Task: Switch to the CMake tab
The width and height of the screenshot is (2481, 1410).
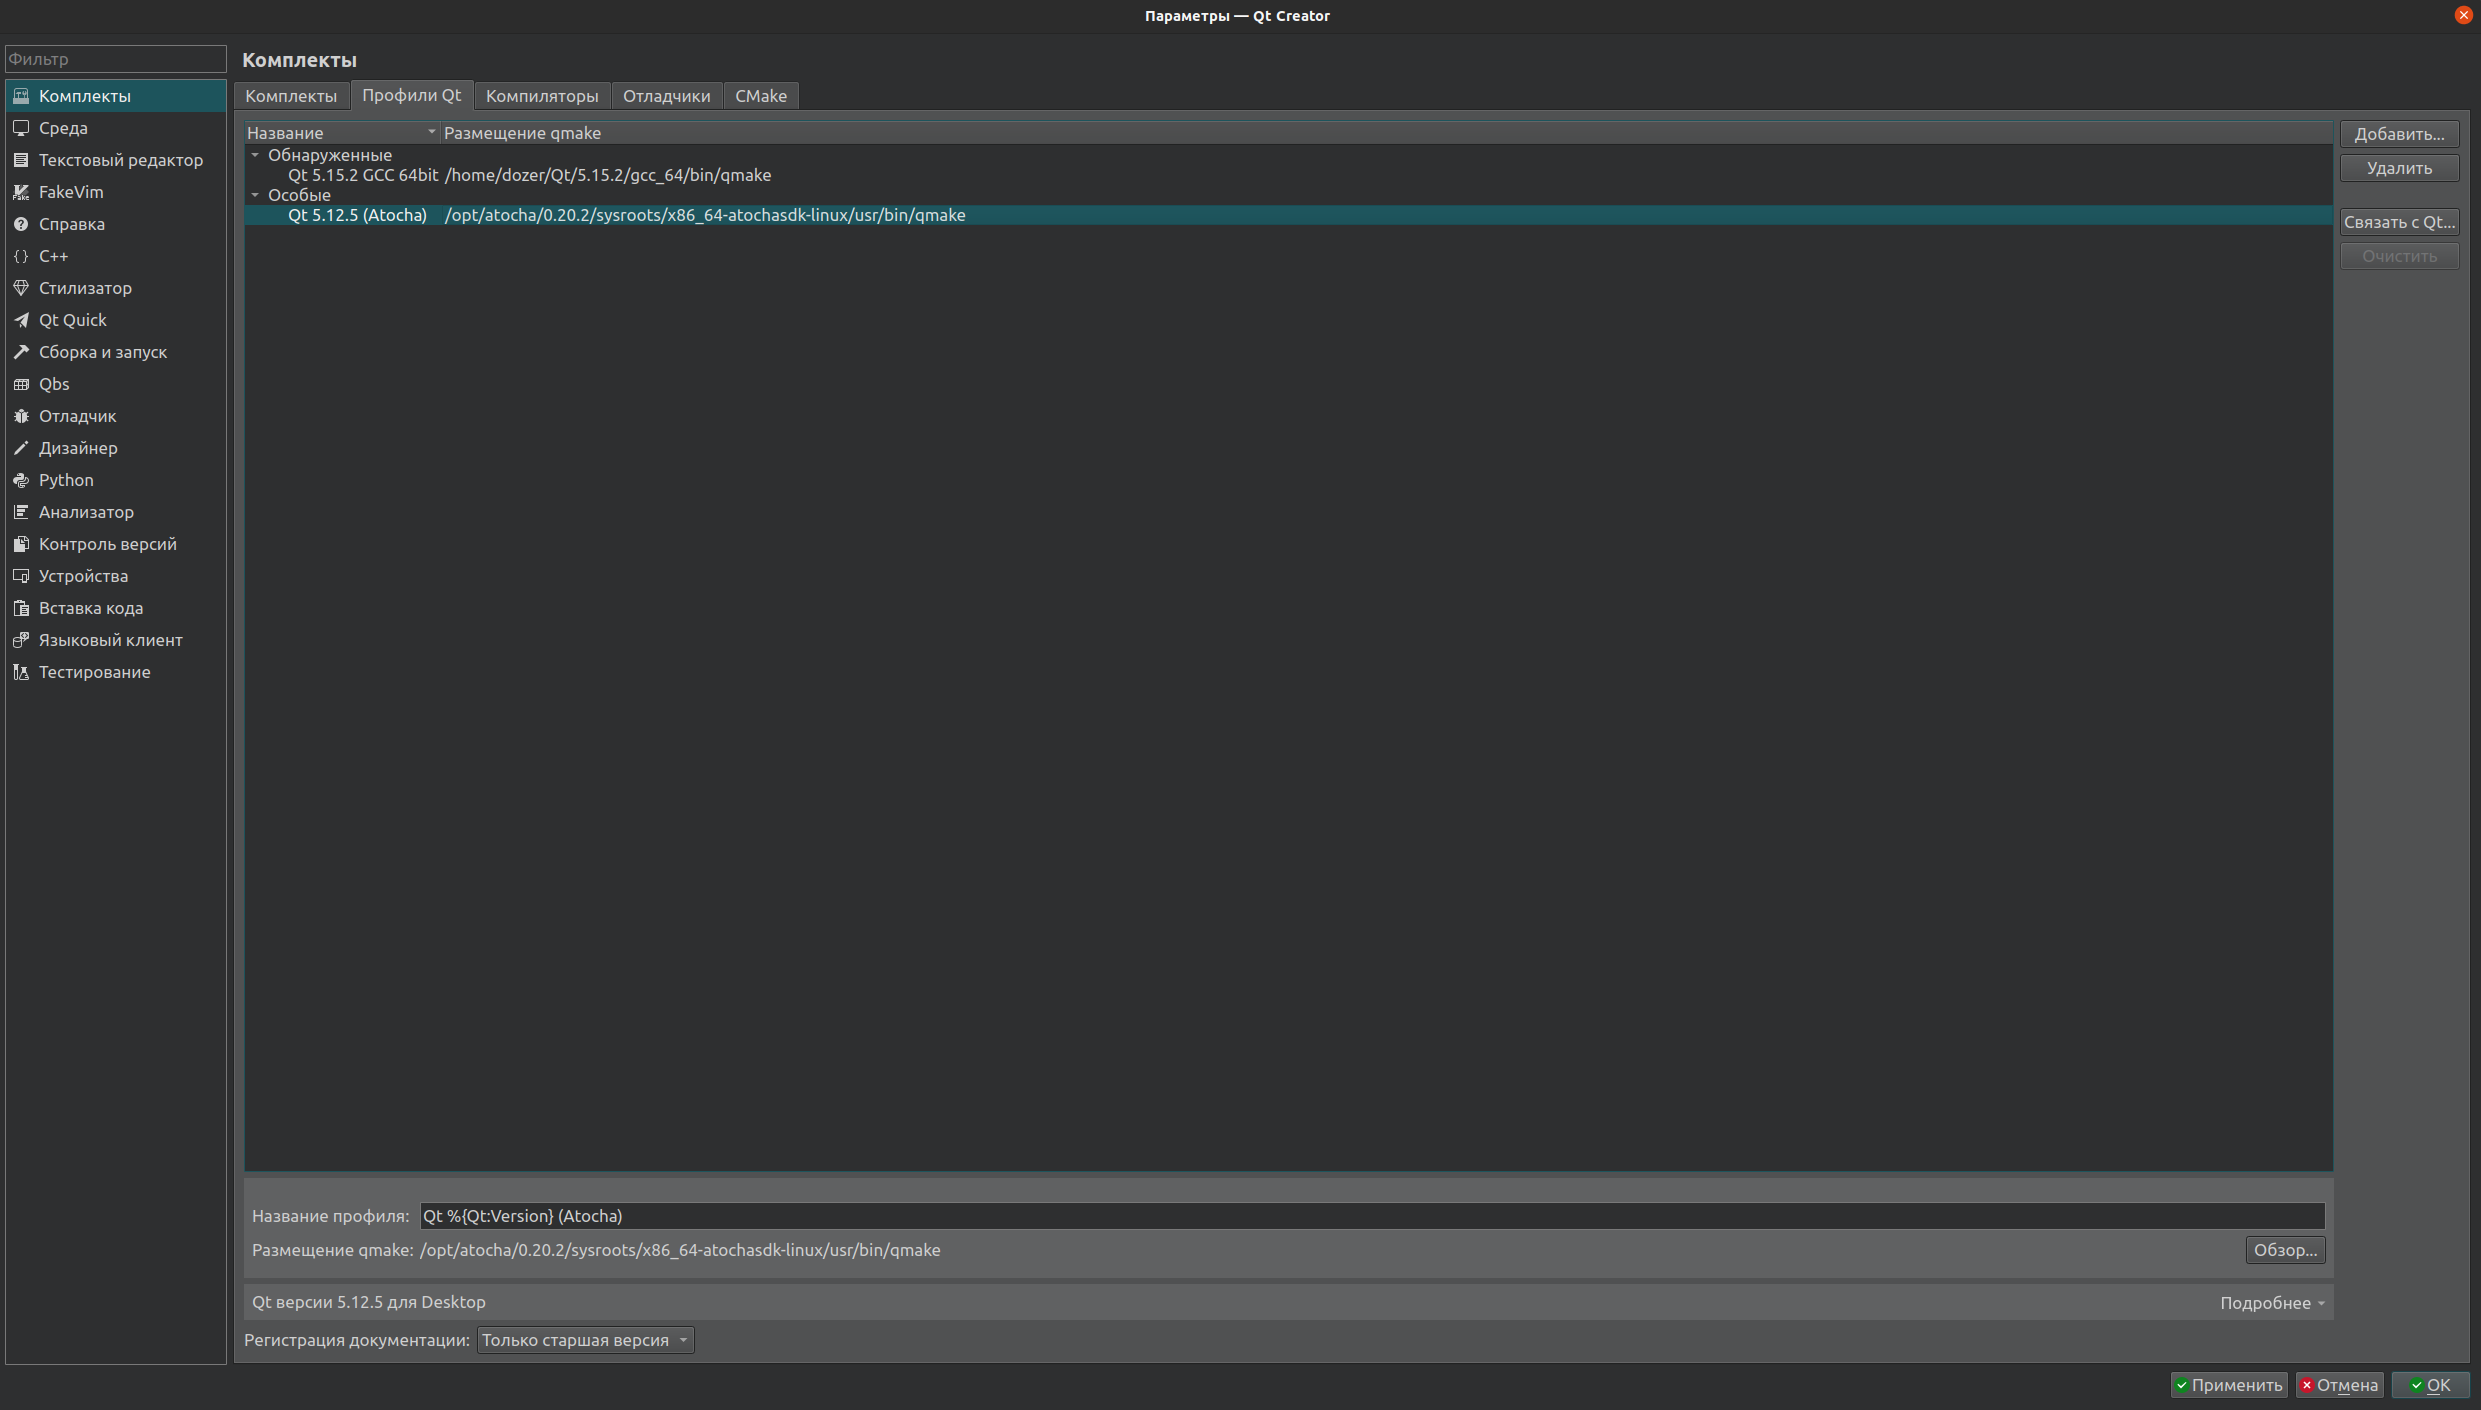Action: click(x=761, y=96)
